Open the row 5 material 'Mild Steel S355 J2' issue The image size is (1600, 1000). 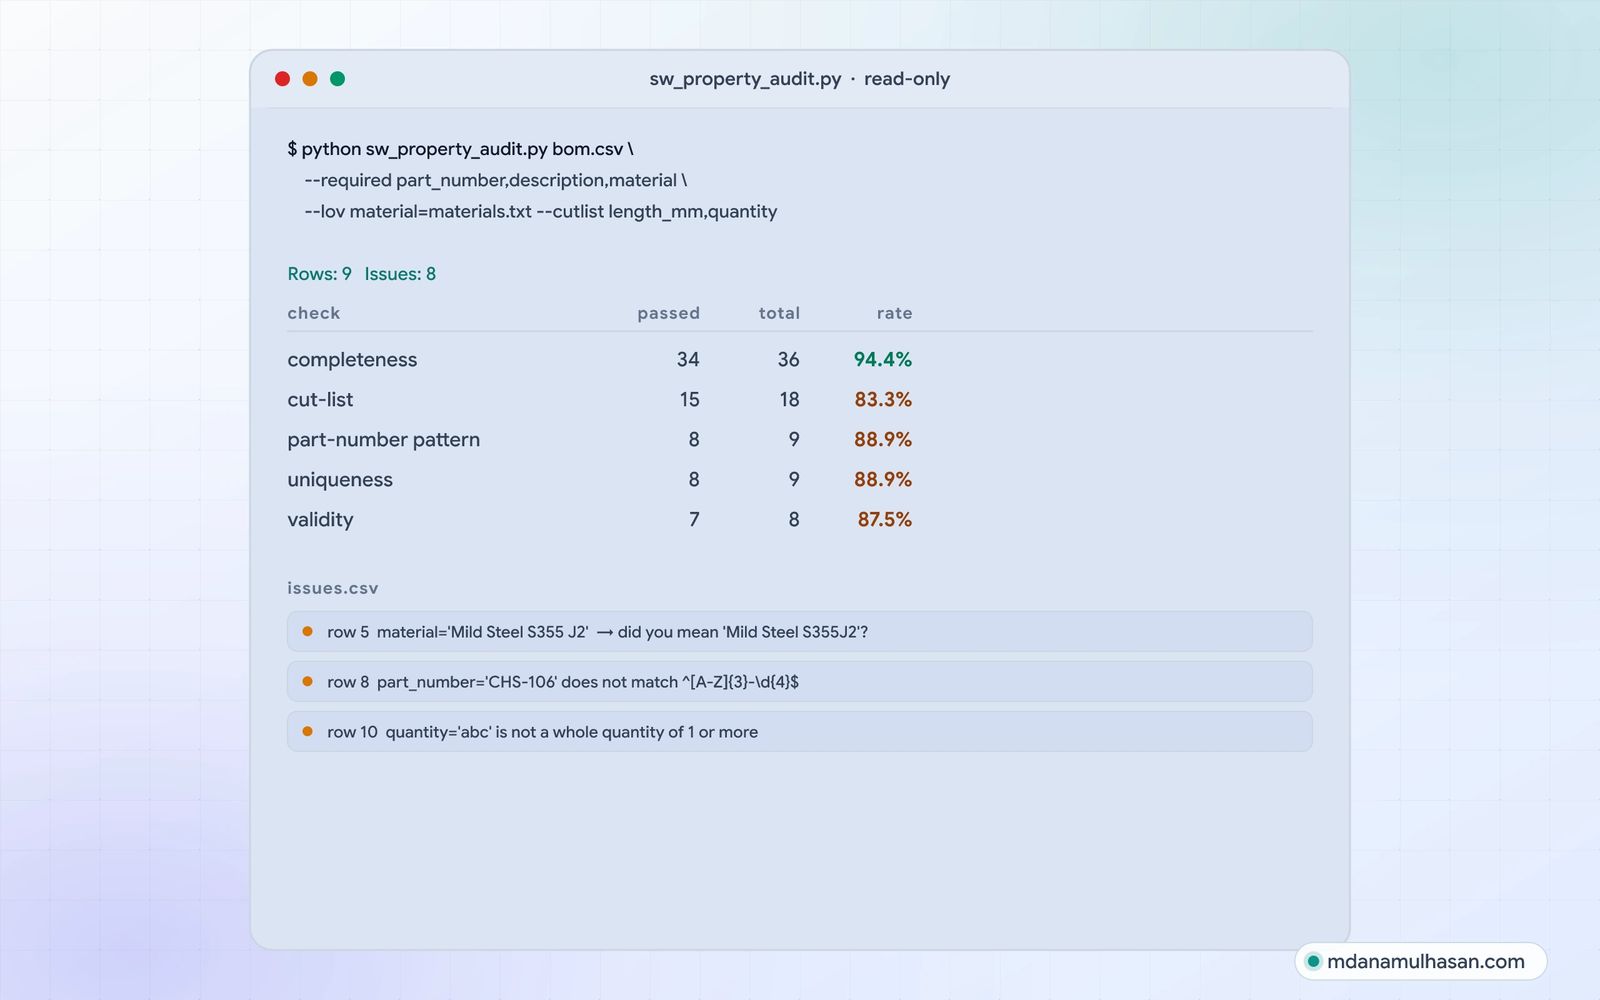pyautogui.click(x=800, y=632)
